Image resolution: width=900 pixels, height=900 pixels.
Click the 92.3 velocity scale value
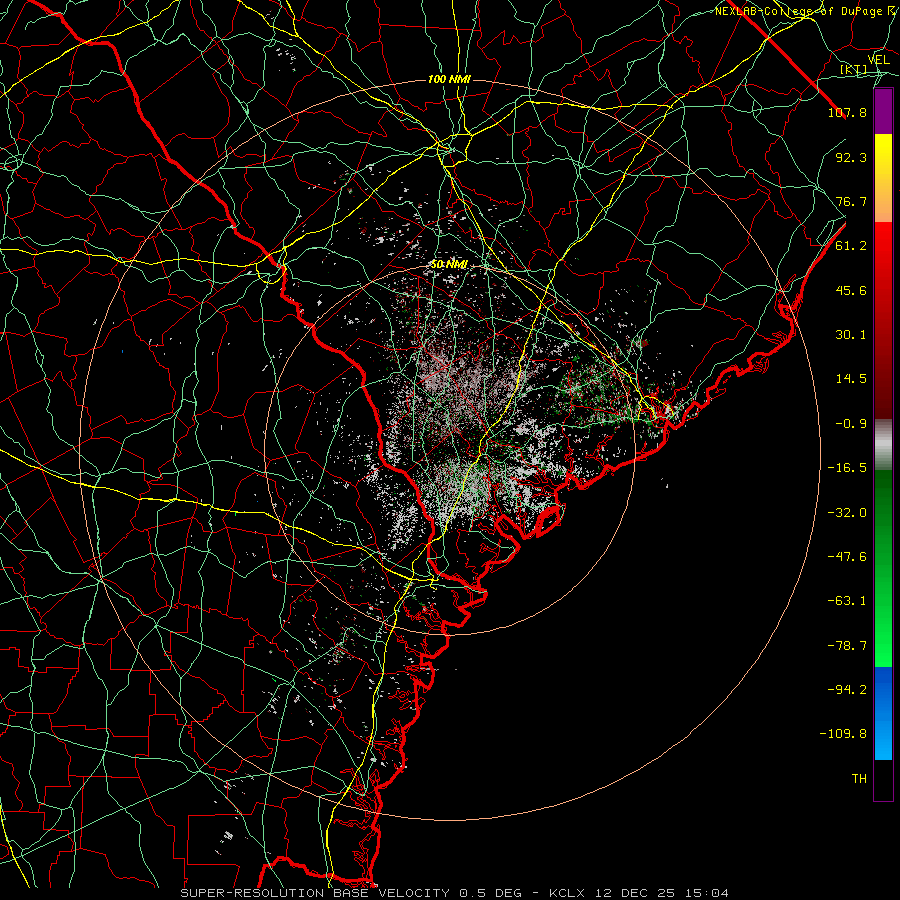coord(851,157)
